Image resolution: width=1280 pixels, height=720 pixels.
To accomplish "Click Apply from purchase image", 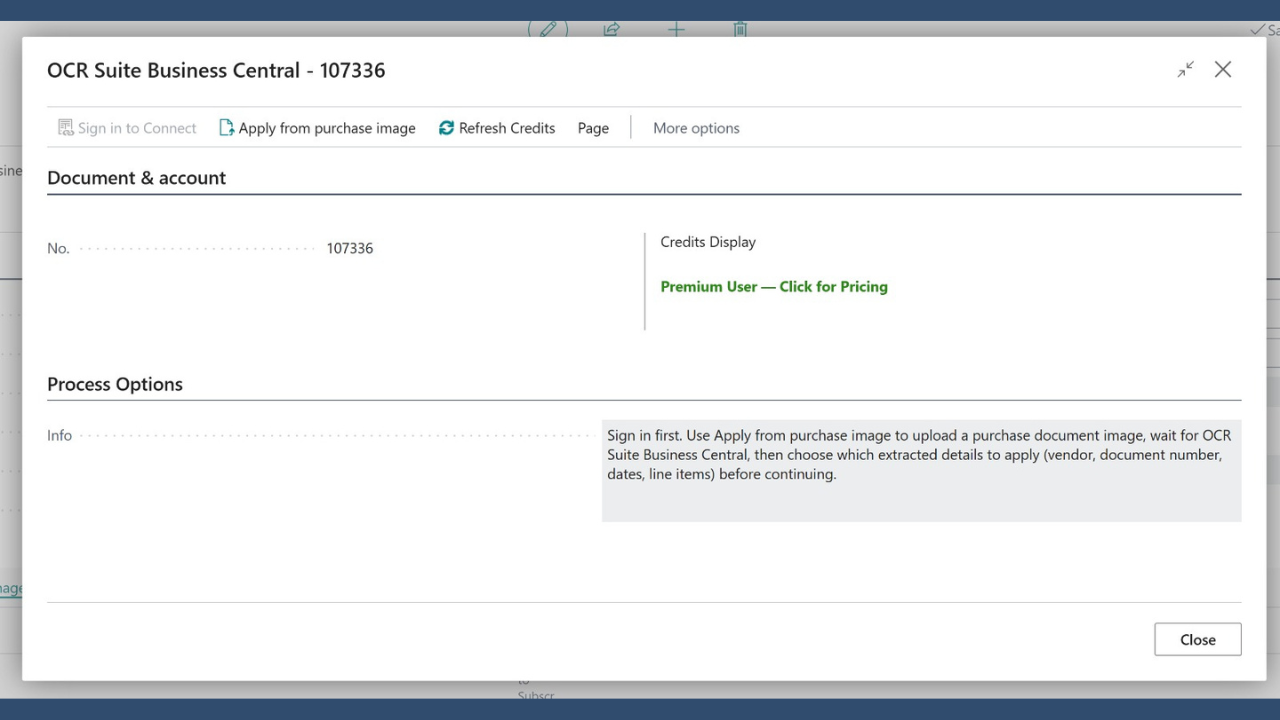I will tap(317, 128).
